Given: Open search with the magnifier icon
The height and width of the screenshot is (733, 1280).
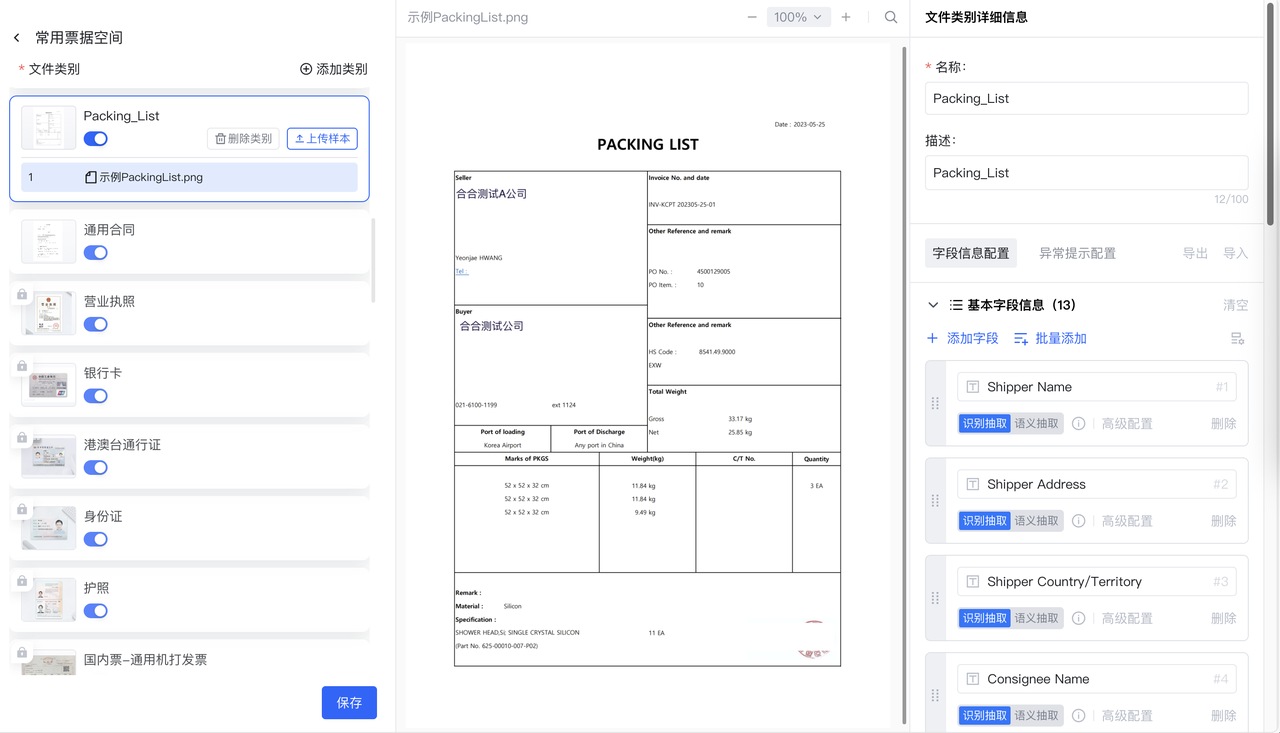Looking at the screenshot, I should pos(890,17).
